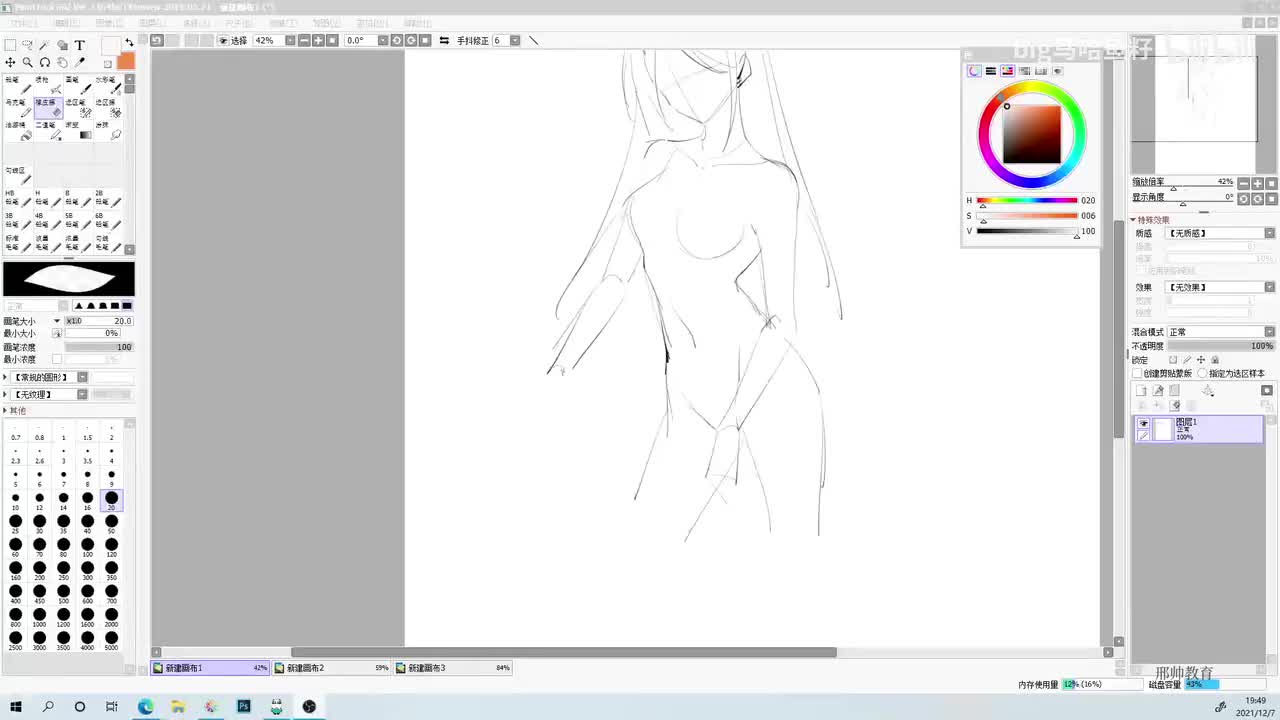Switch to canvas tab 新建画布3
Viewport: 1280px width, 720px height.
coord(453,668)
